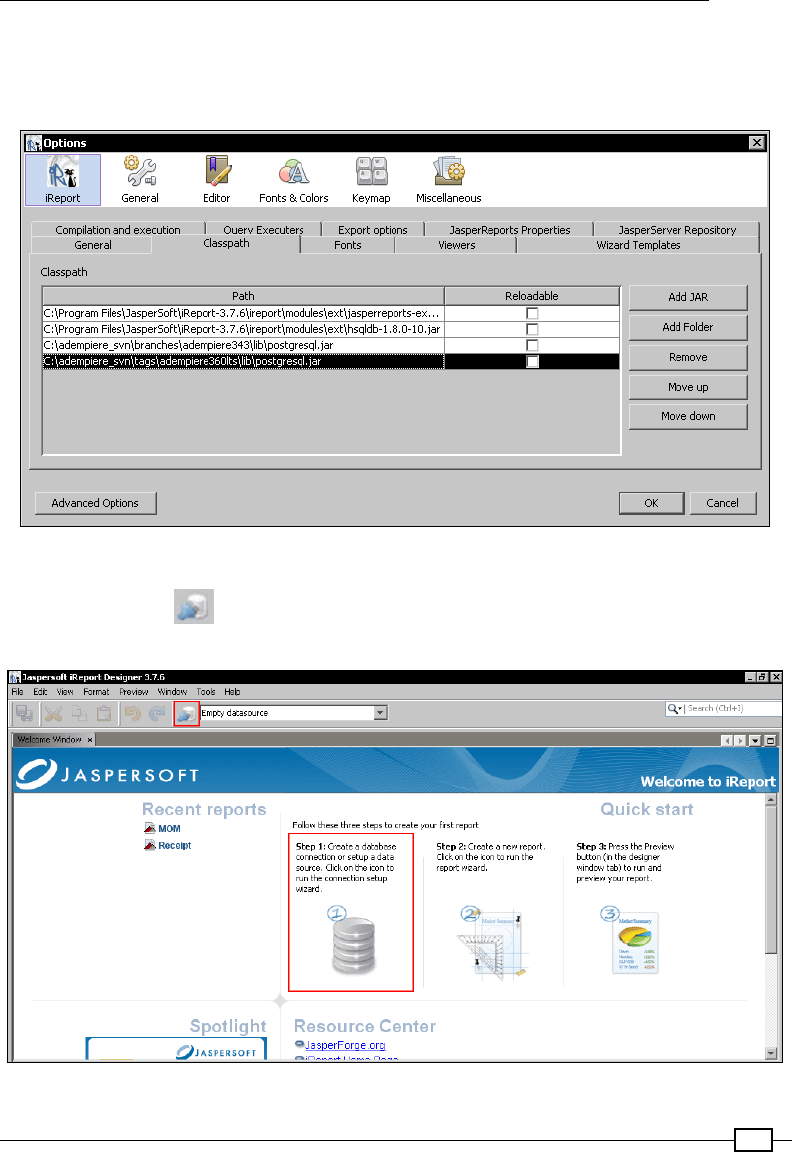Open the iReport options category

pyautogui.click(x=62, y=180)
